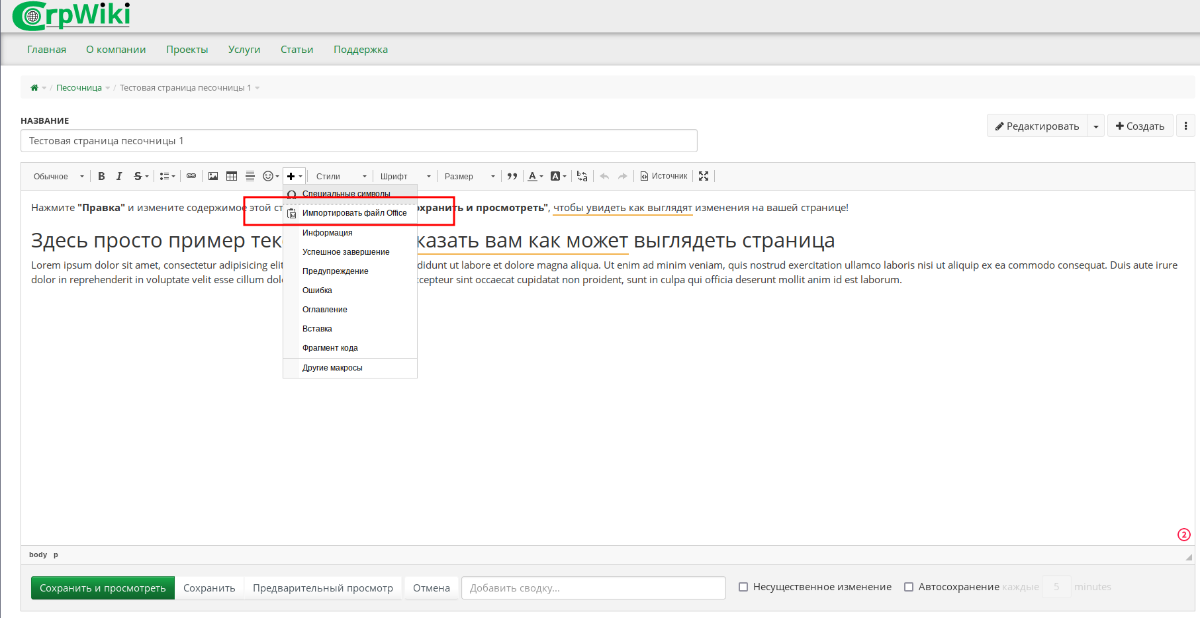1200x618 pixels.
Task: Apply block quote formatting
Action: (x=512, y=176)
